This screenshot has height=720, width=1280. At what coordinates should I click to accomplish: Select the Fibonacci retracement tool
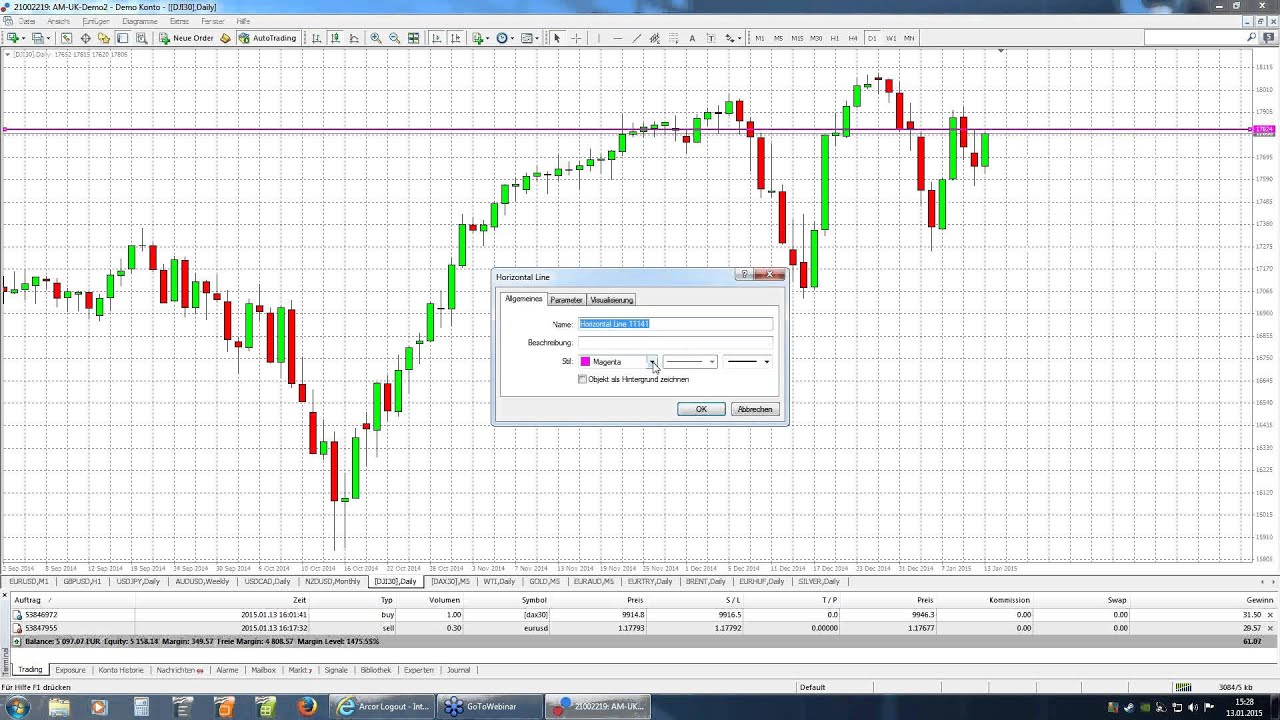coord(673,38)
